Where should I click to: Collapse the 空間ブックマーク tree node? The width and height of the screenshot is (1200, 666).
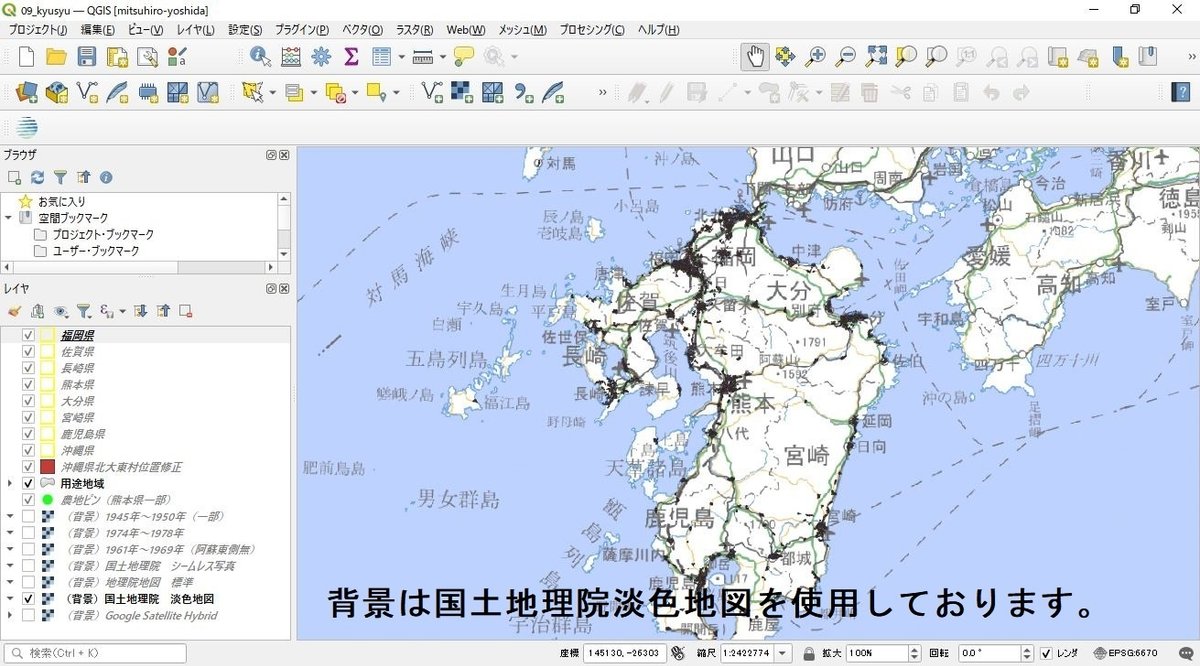pyautogui.click(x=8, y=217)
